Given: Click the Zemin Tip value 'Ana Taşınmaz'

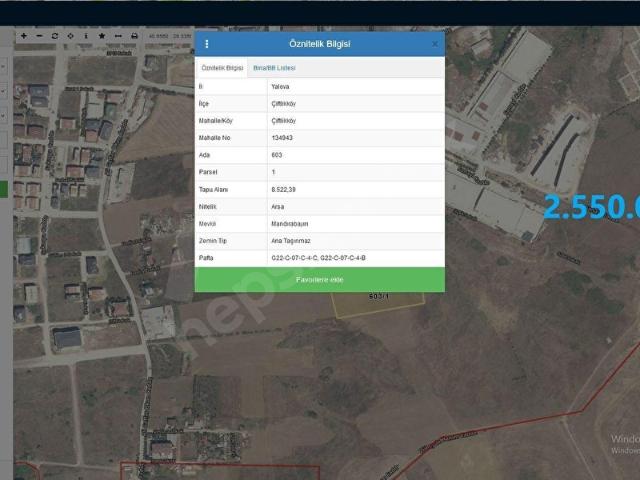Looking at the screenshot, I should (291, 241).
